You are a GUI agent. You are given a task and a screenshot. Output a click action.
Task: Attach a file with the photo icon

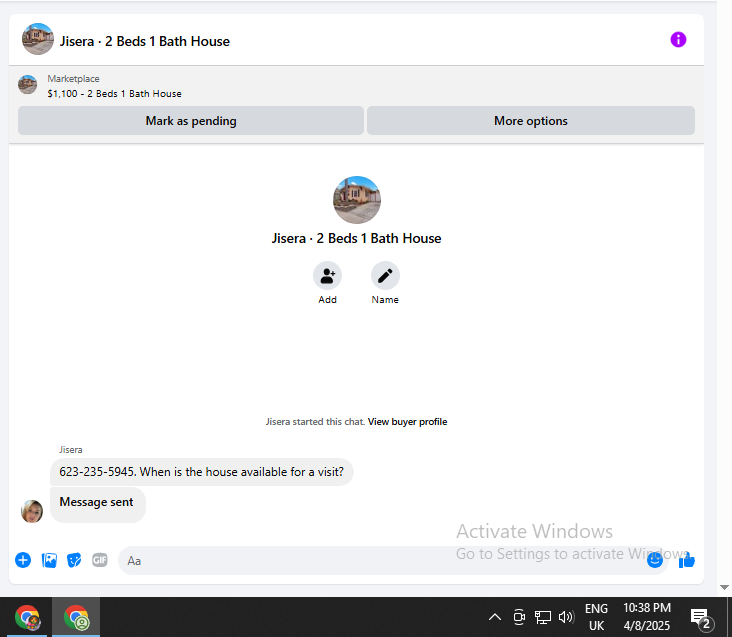(49, 560)
